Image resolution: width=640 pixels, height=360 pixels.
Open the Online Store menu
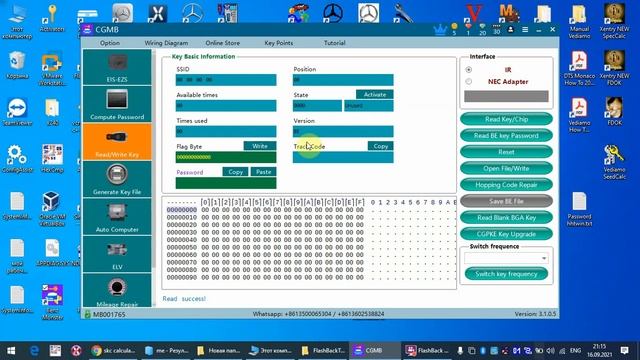coord(222,43)
